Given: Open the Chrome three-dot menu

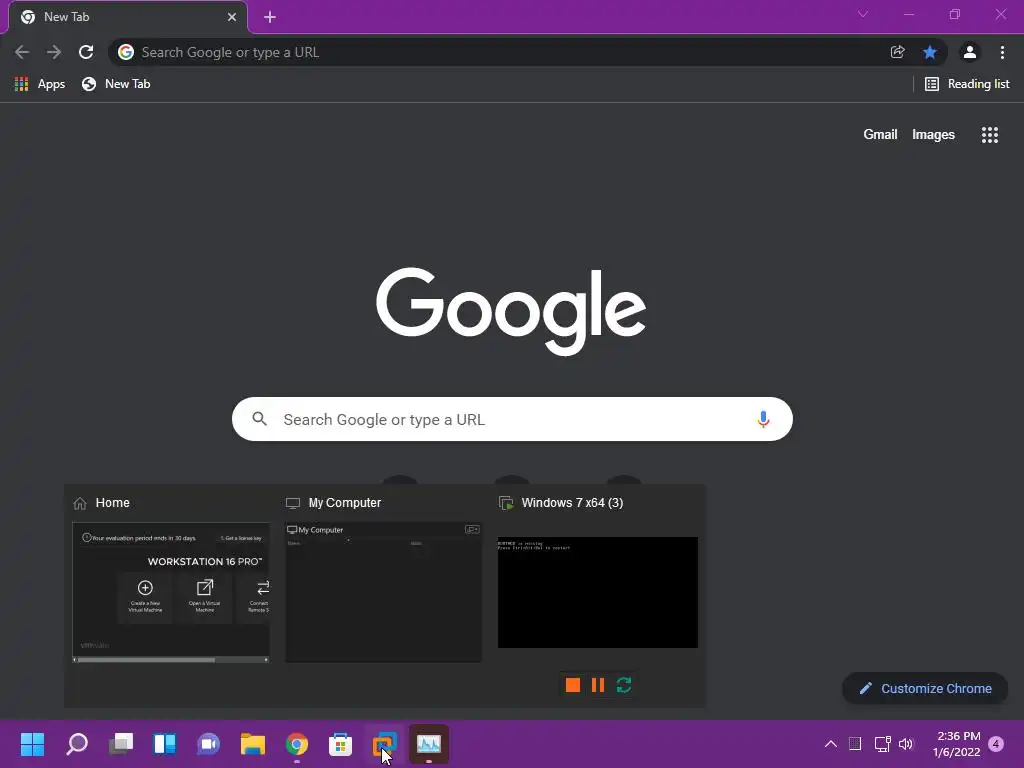Looking at the screenshot, I should tap(1002, 52).
